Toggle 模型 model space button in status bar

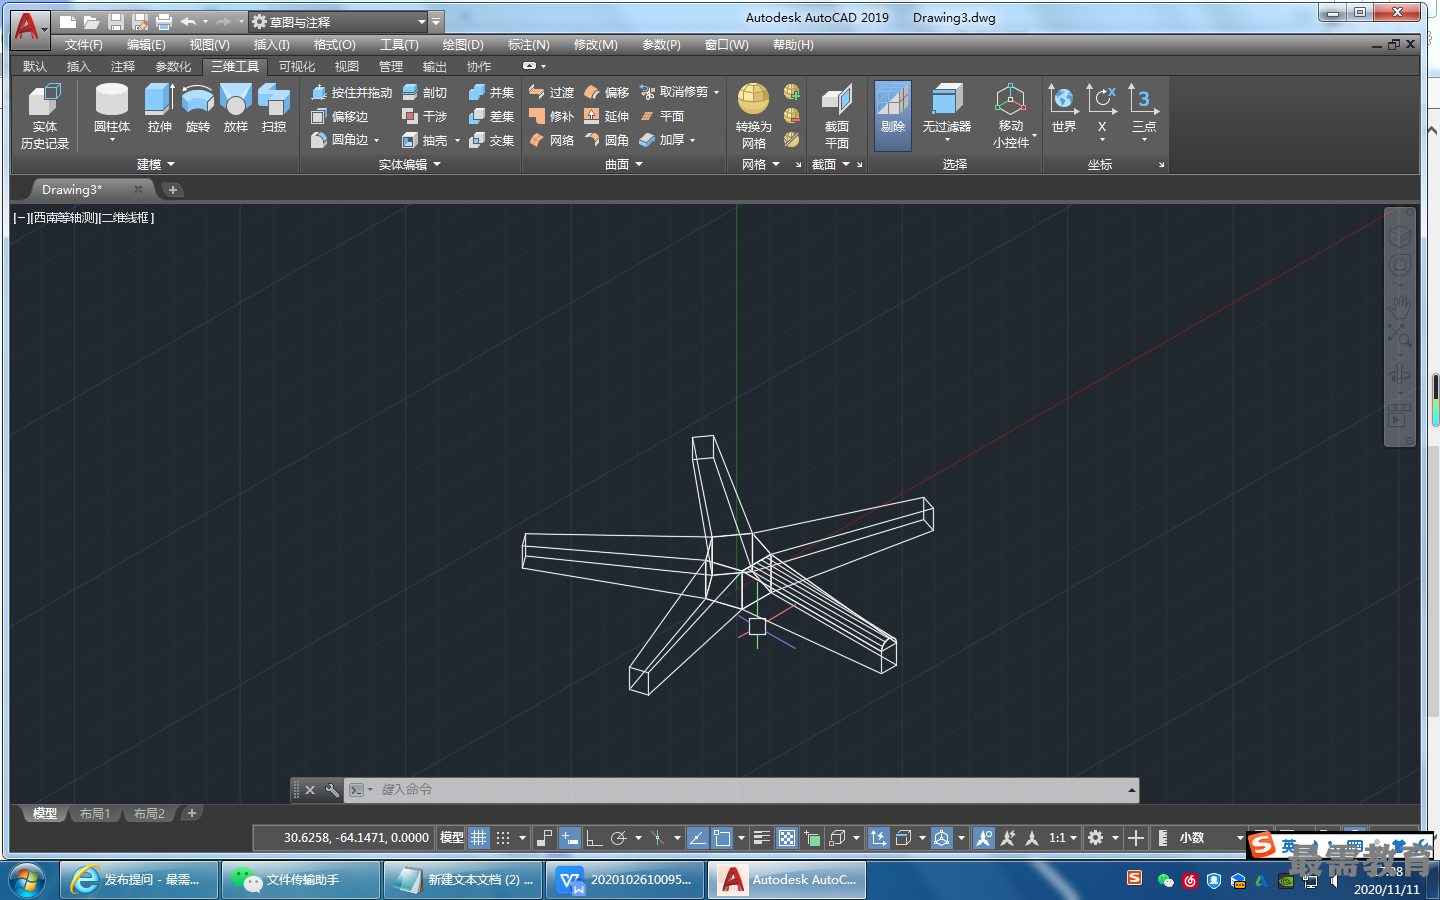point(452,838)
